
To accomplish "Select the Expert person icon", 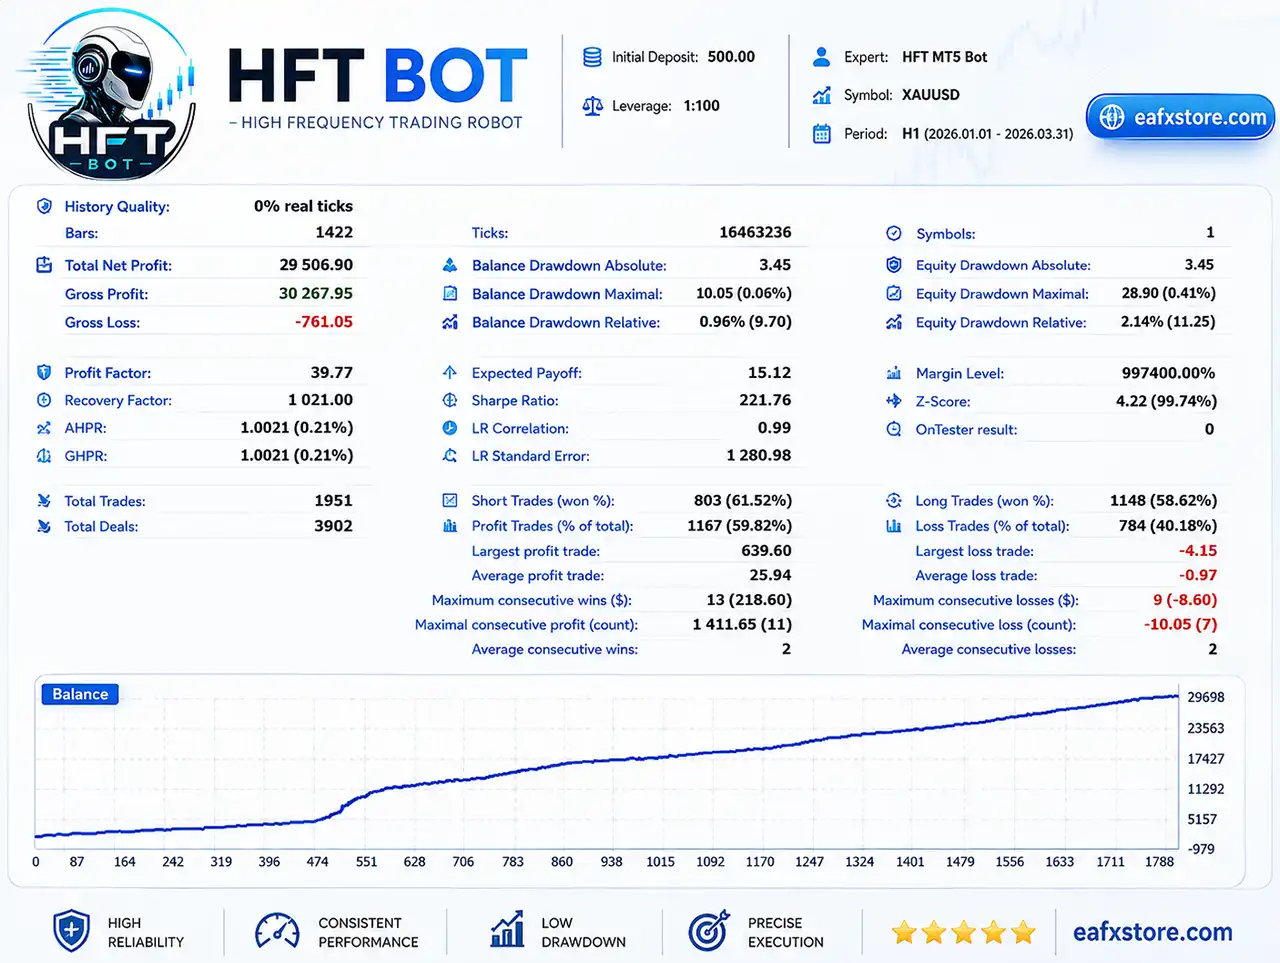I will pos(822,57).
